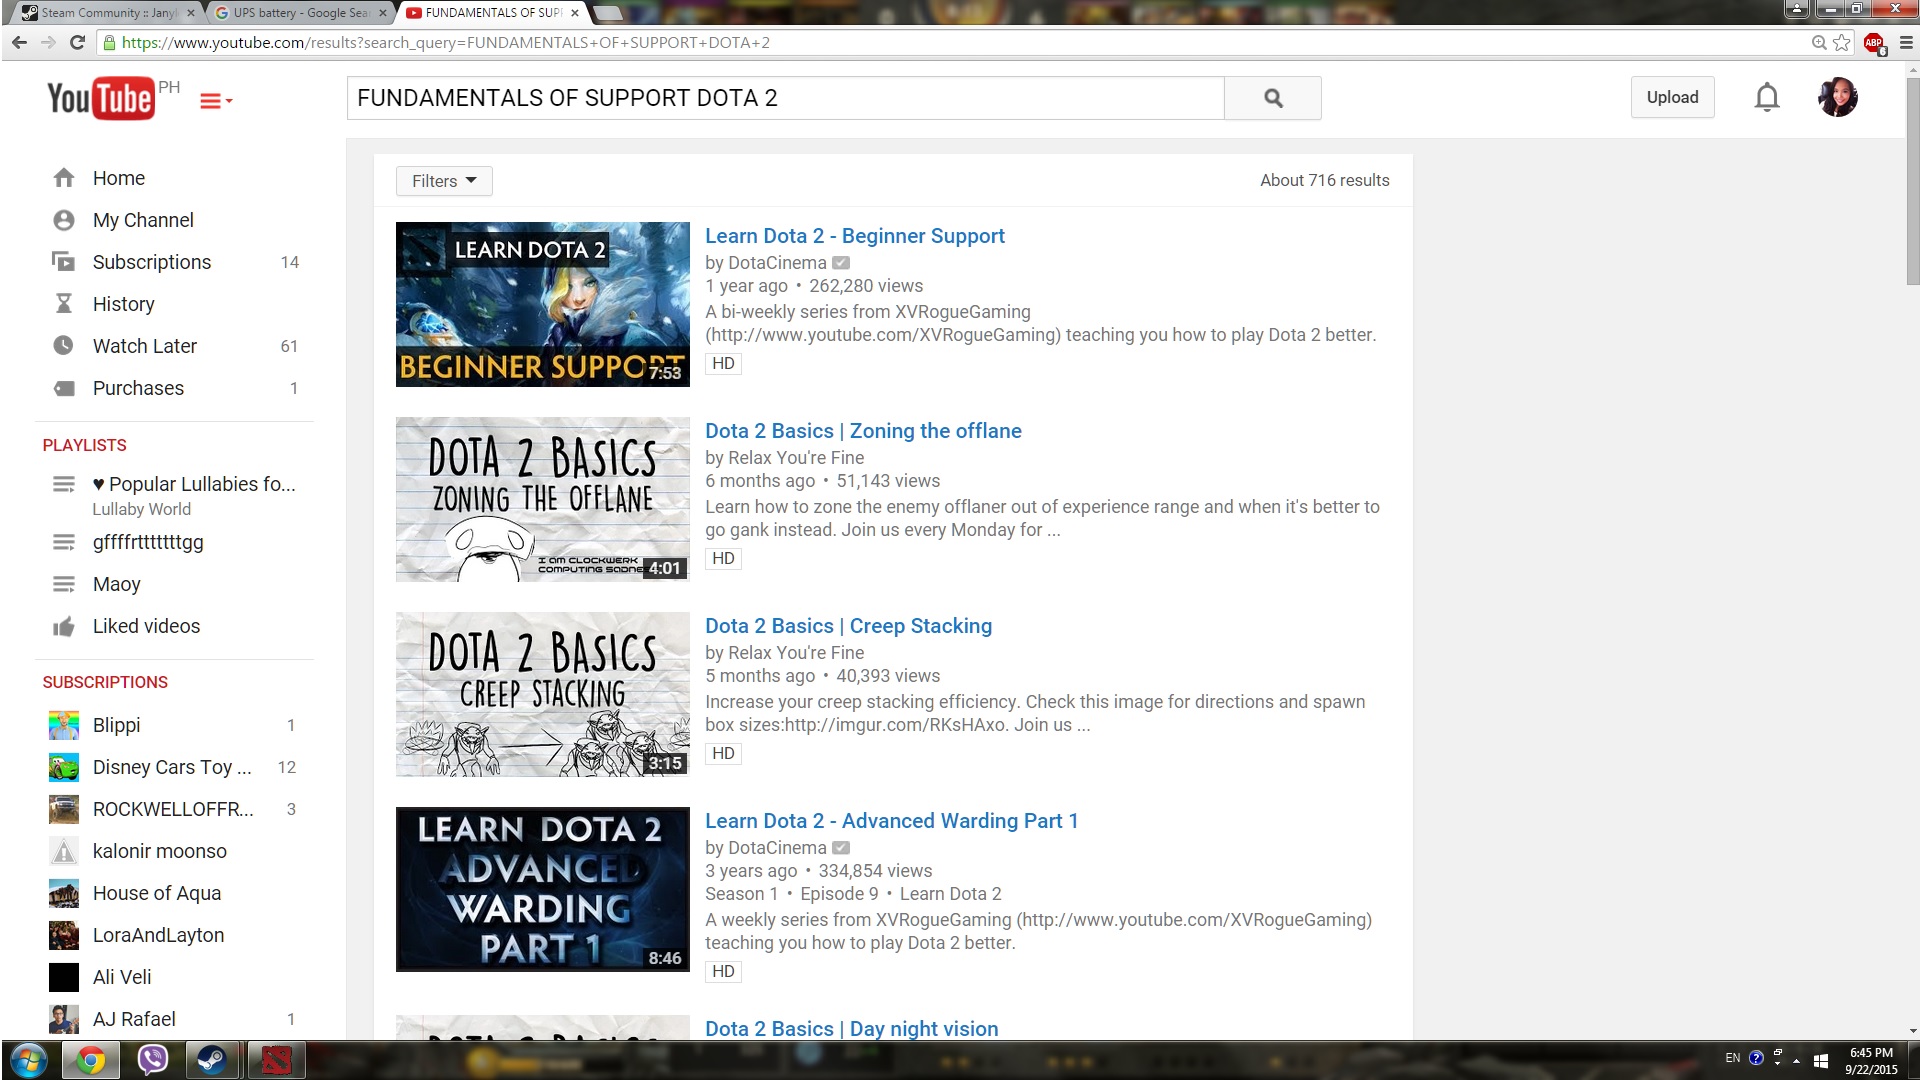Click the Liked videos thumbs-up icon

coord(64,626)
